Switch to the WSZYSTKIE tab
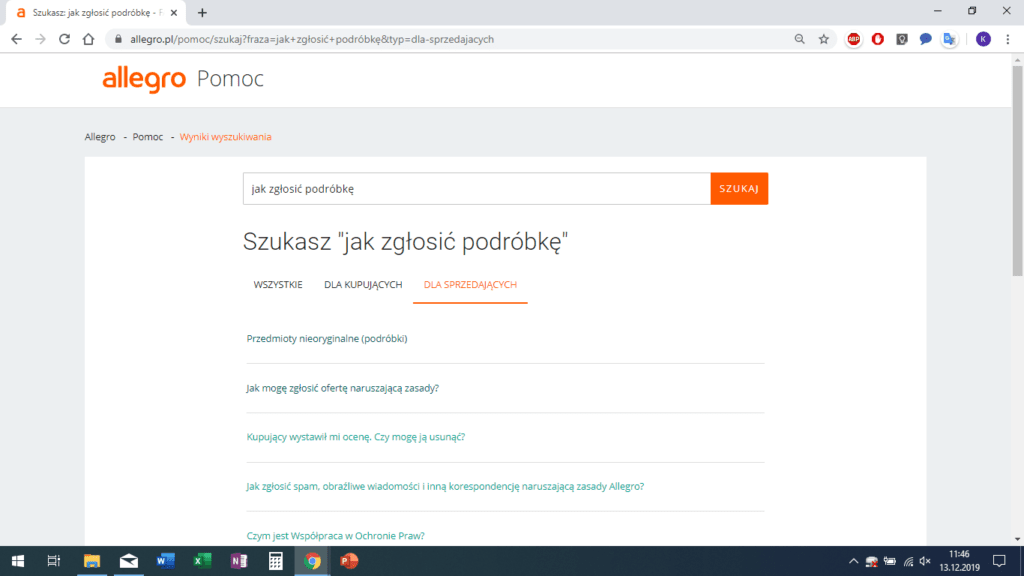The image size is (1024, 576). tap(278, 285)
